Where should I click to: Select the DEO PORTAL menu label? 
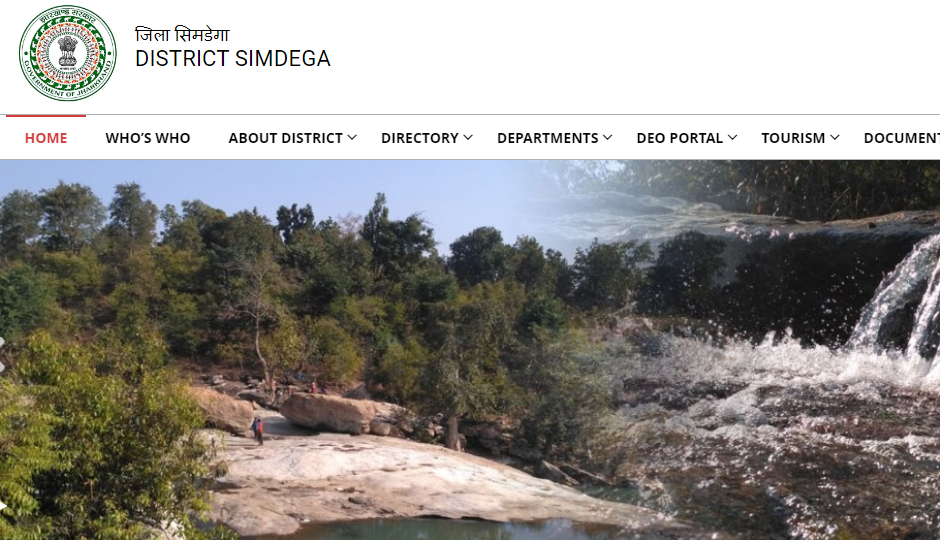coord(679,138)
